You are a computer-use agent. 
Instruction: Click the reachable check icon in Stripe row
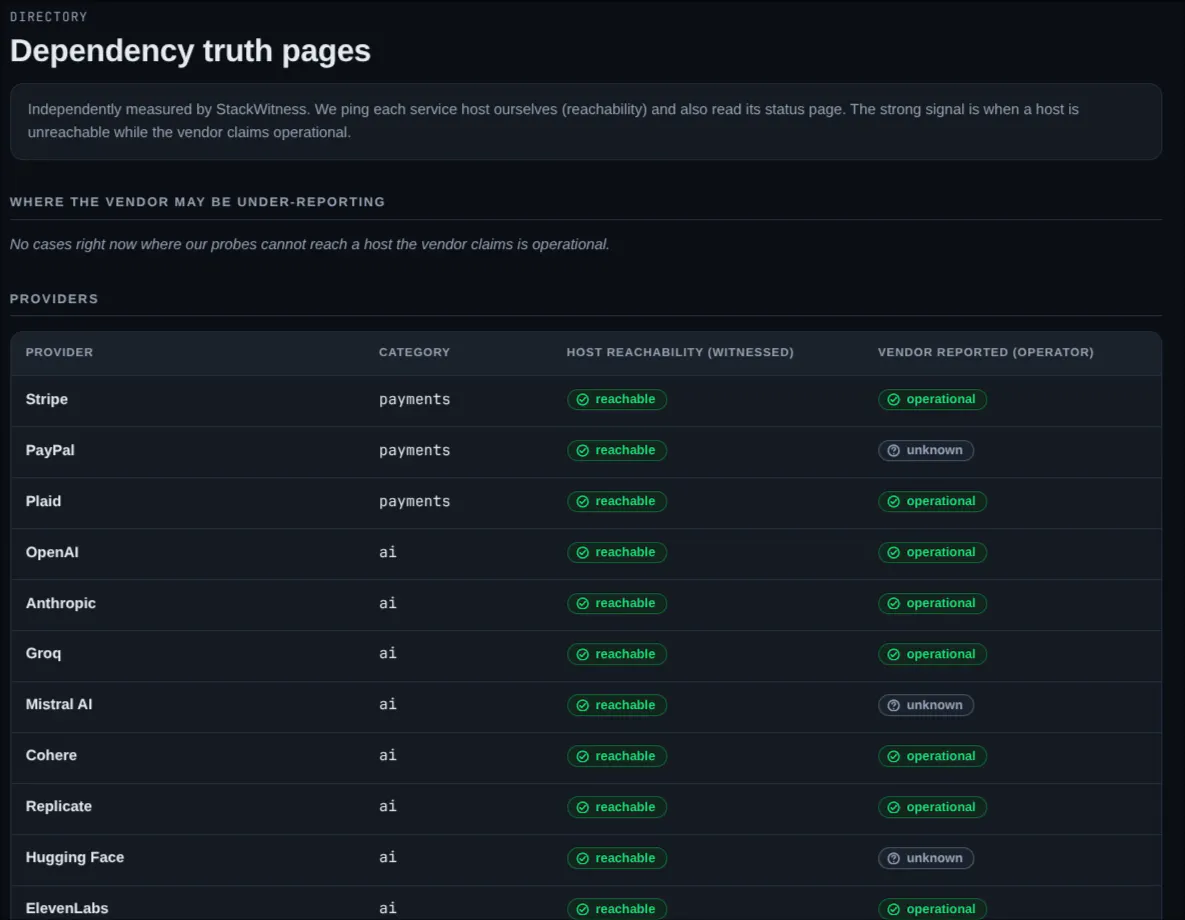(583, 400)
